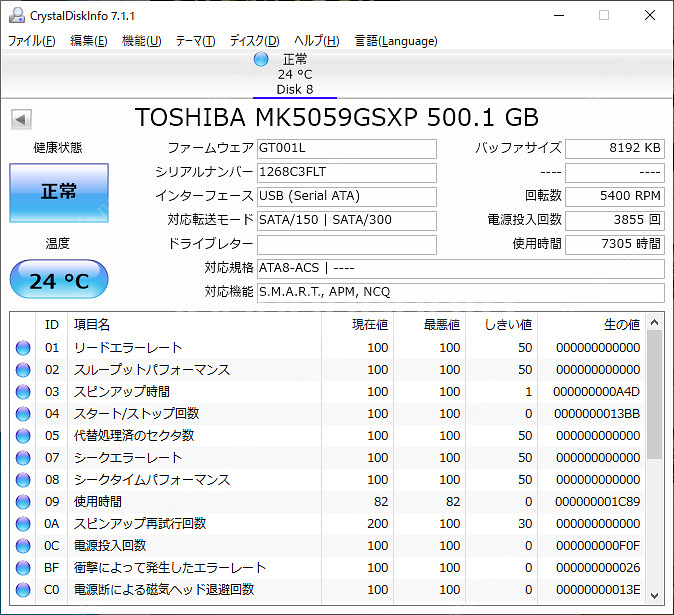The width and height of the screenshot is (674, 615).
Task: Click status orb for ID 02 スループットパフォーマンス
Action: [x=23, y=370]
